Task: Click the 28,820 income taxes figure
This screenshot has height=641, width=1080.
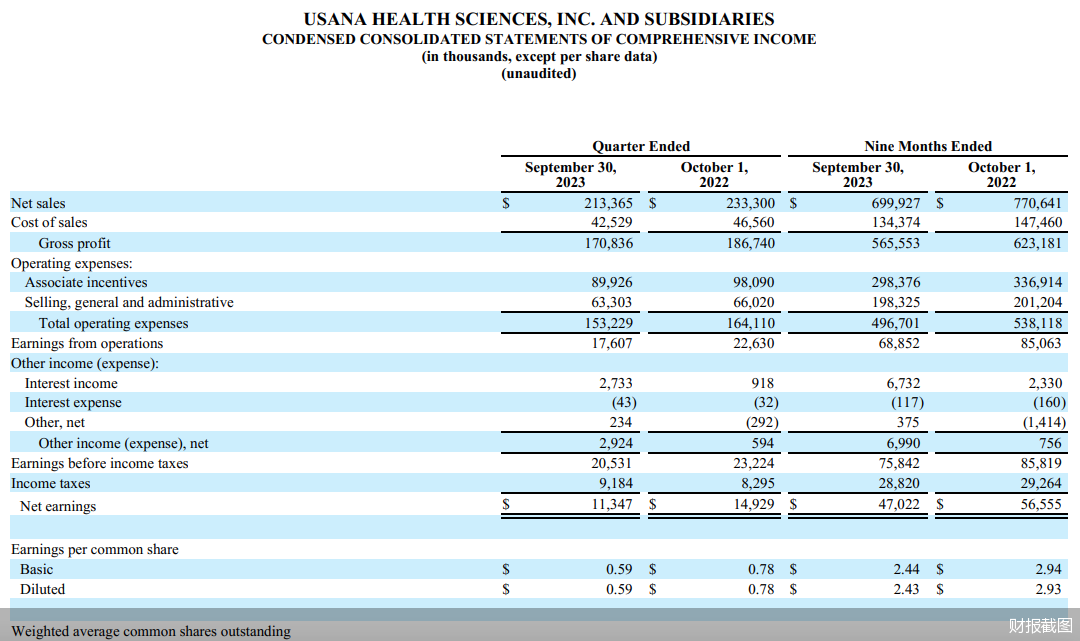Action: [899, 483]
